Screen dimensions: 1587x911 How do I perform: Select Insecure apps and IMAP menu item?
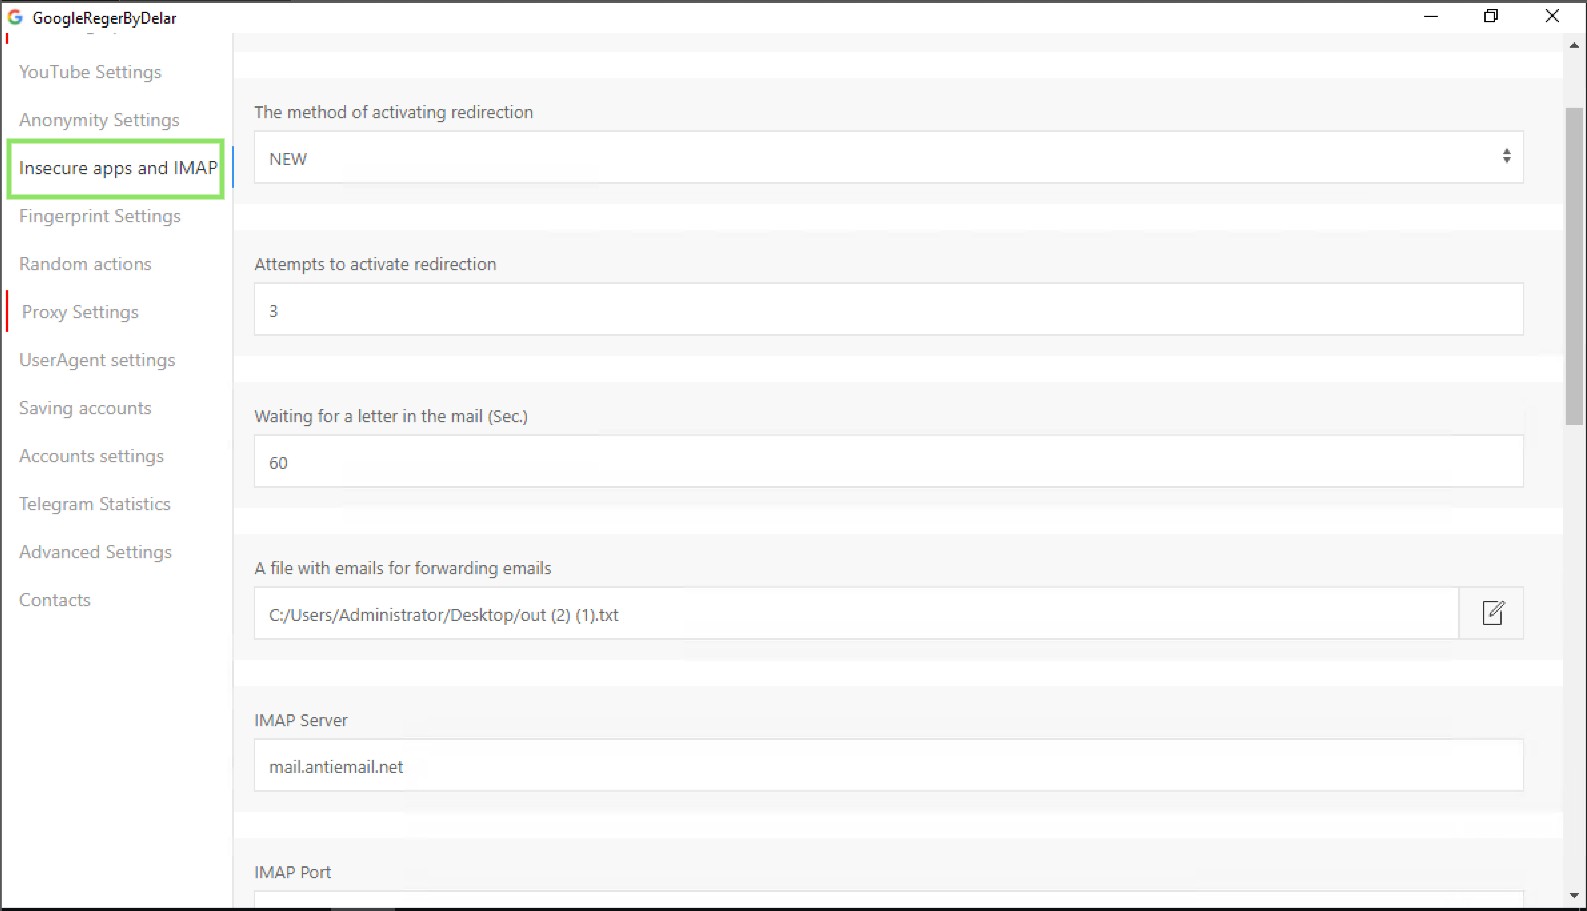(117, 168)
